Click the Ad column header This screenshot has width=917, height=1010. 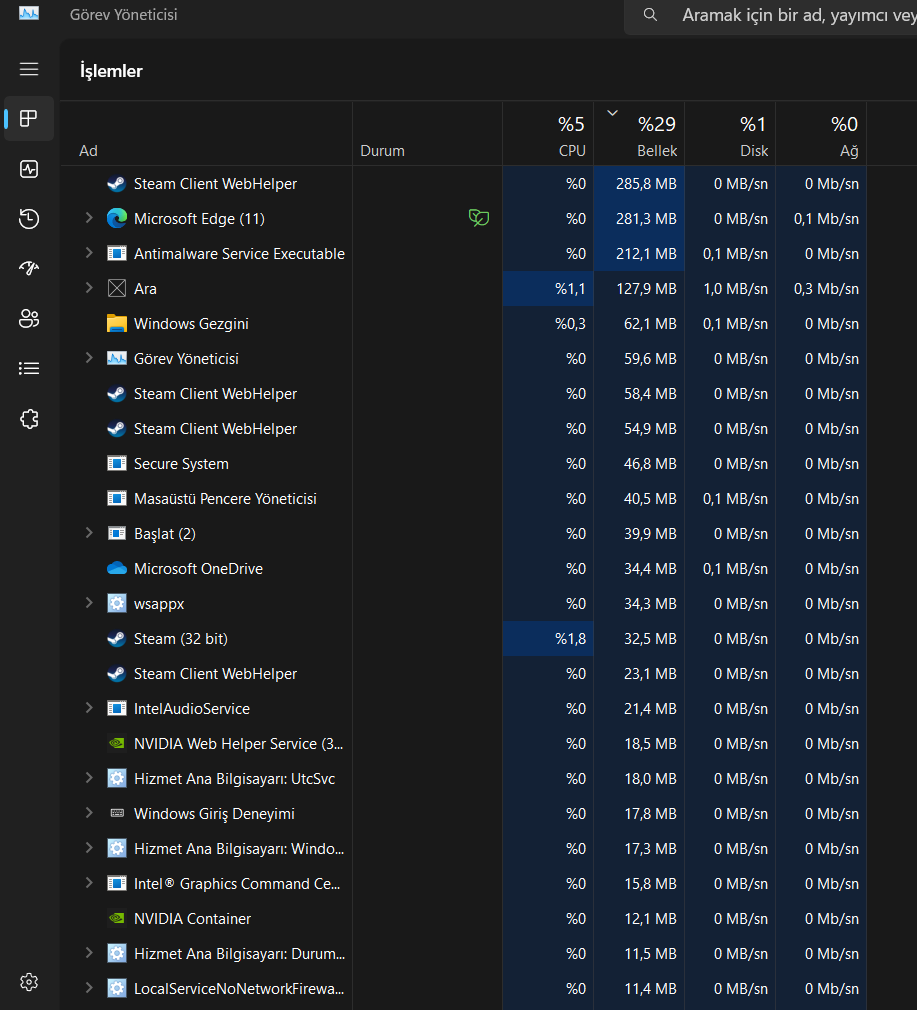88,150
